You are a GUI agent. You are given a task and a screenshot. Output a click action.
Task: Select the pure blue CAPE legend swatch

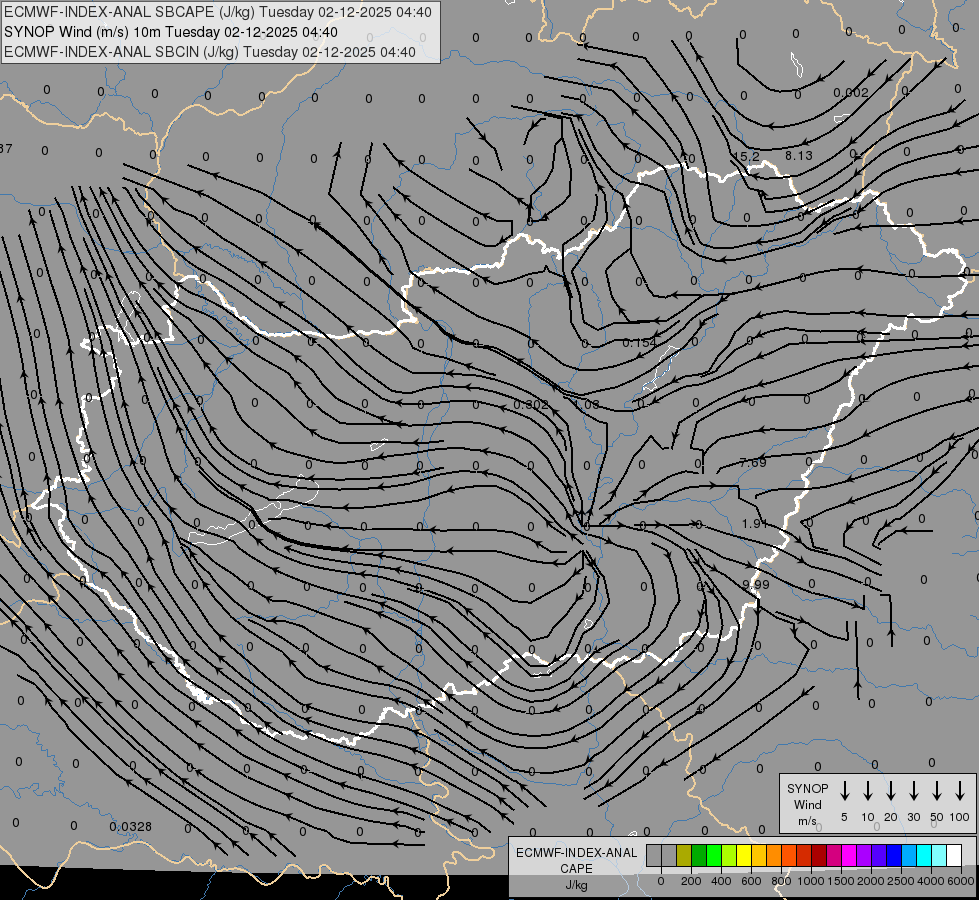click(x=893, y=855)
